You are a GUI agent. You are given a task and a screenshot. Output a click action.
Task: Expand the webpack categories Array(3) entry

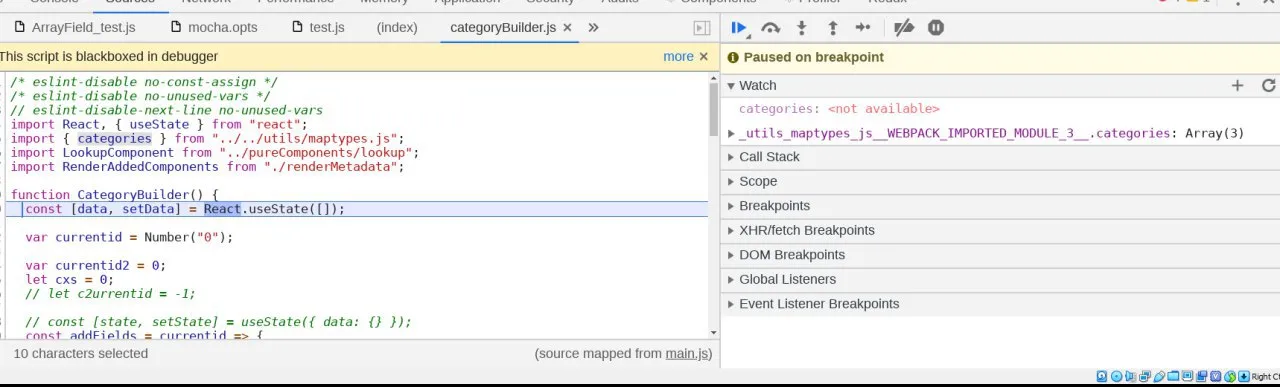(x=986, y=133)
